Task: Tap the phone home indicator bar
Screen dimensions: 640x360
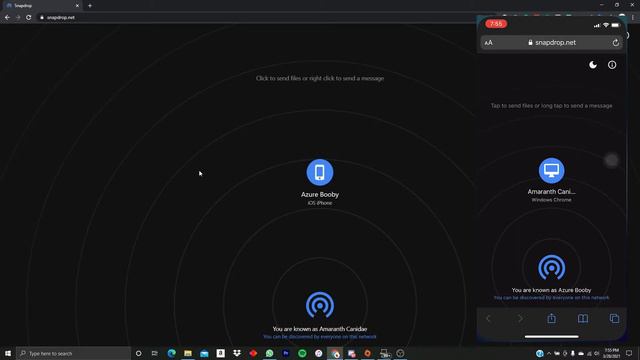Action: 551,337
